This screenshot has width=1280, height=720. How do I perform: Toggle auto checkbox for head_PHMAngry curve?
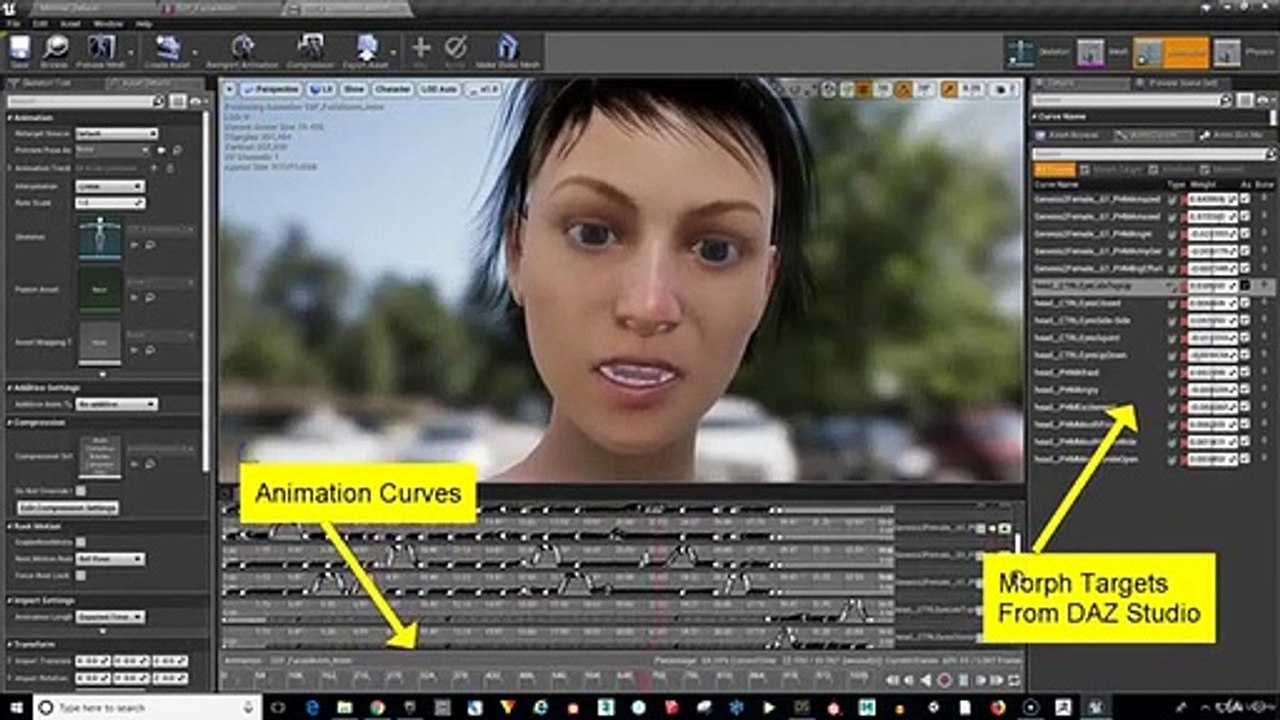point(1245,389)
